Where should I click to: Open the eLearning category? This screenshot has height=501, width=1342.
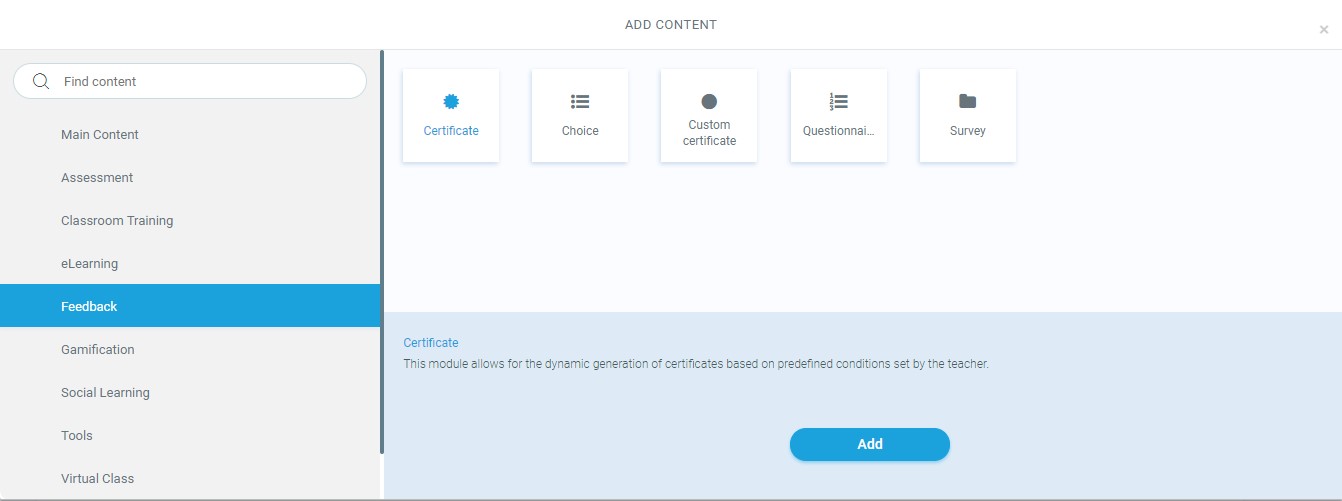coord(89,264)
